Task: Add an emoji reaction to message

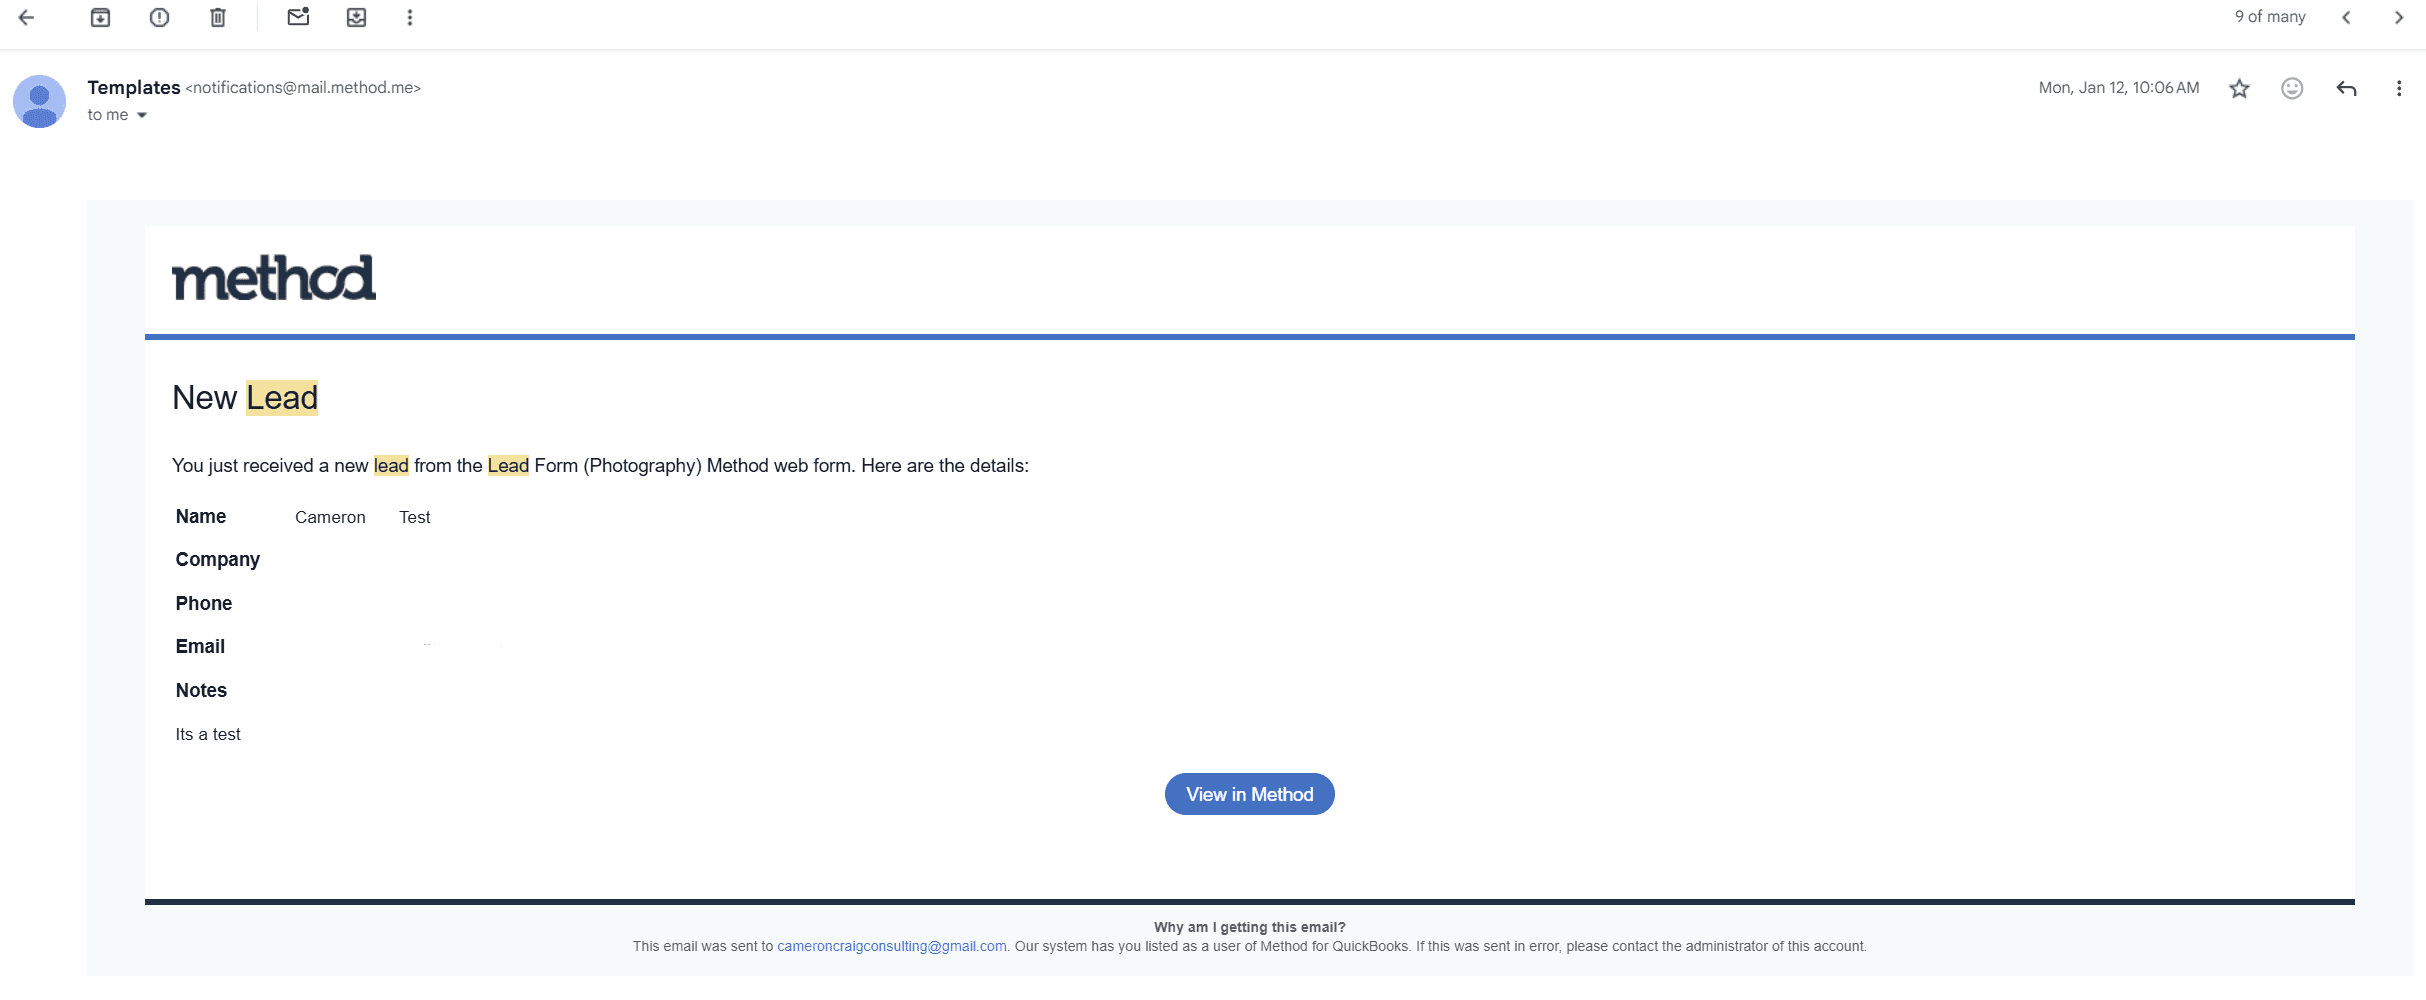Action: click(x=2292, y=88)
